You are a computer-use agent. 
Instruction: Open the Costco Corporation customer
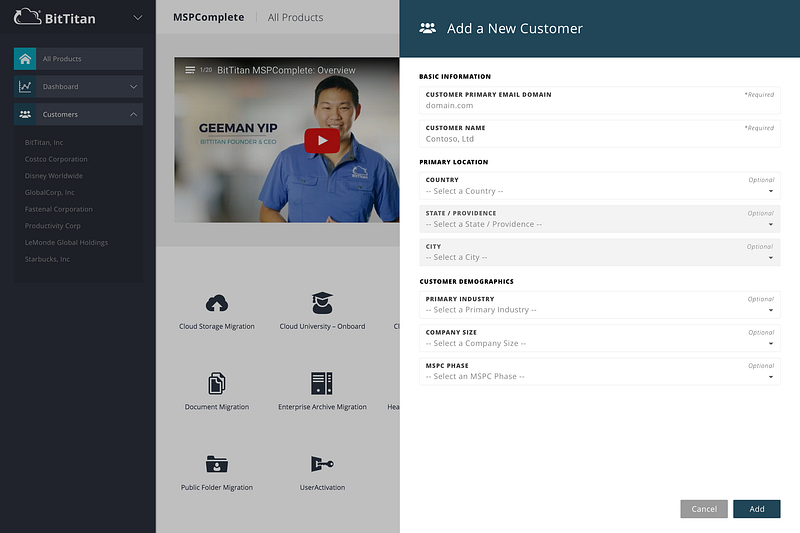56,159
